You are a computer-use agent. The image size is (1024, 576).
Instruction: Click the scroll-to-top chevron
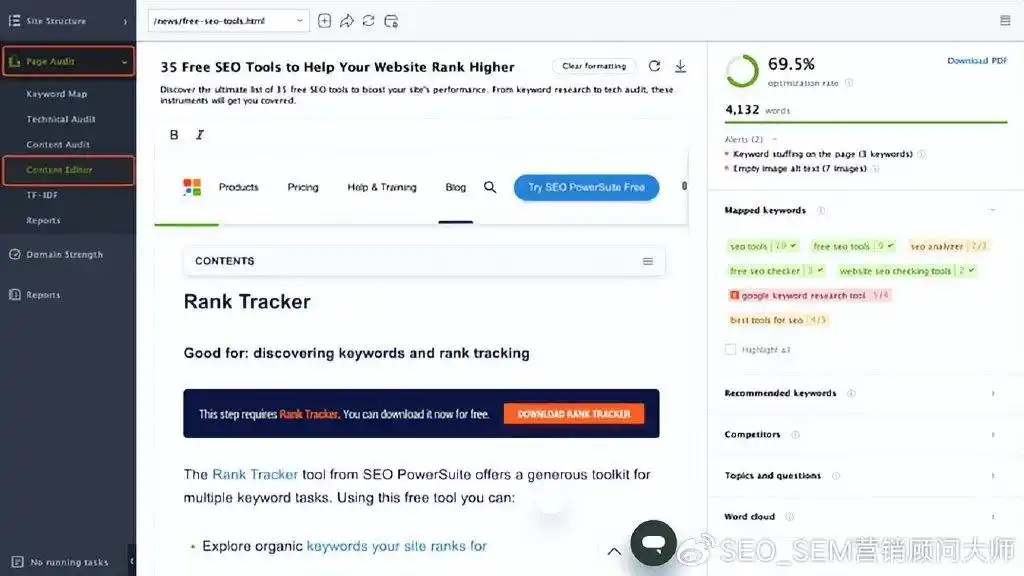614,551
